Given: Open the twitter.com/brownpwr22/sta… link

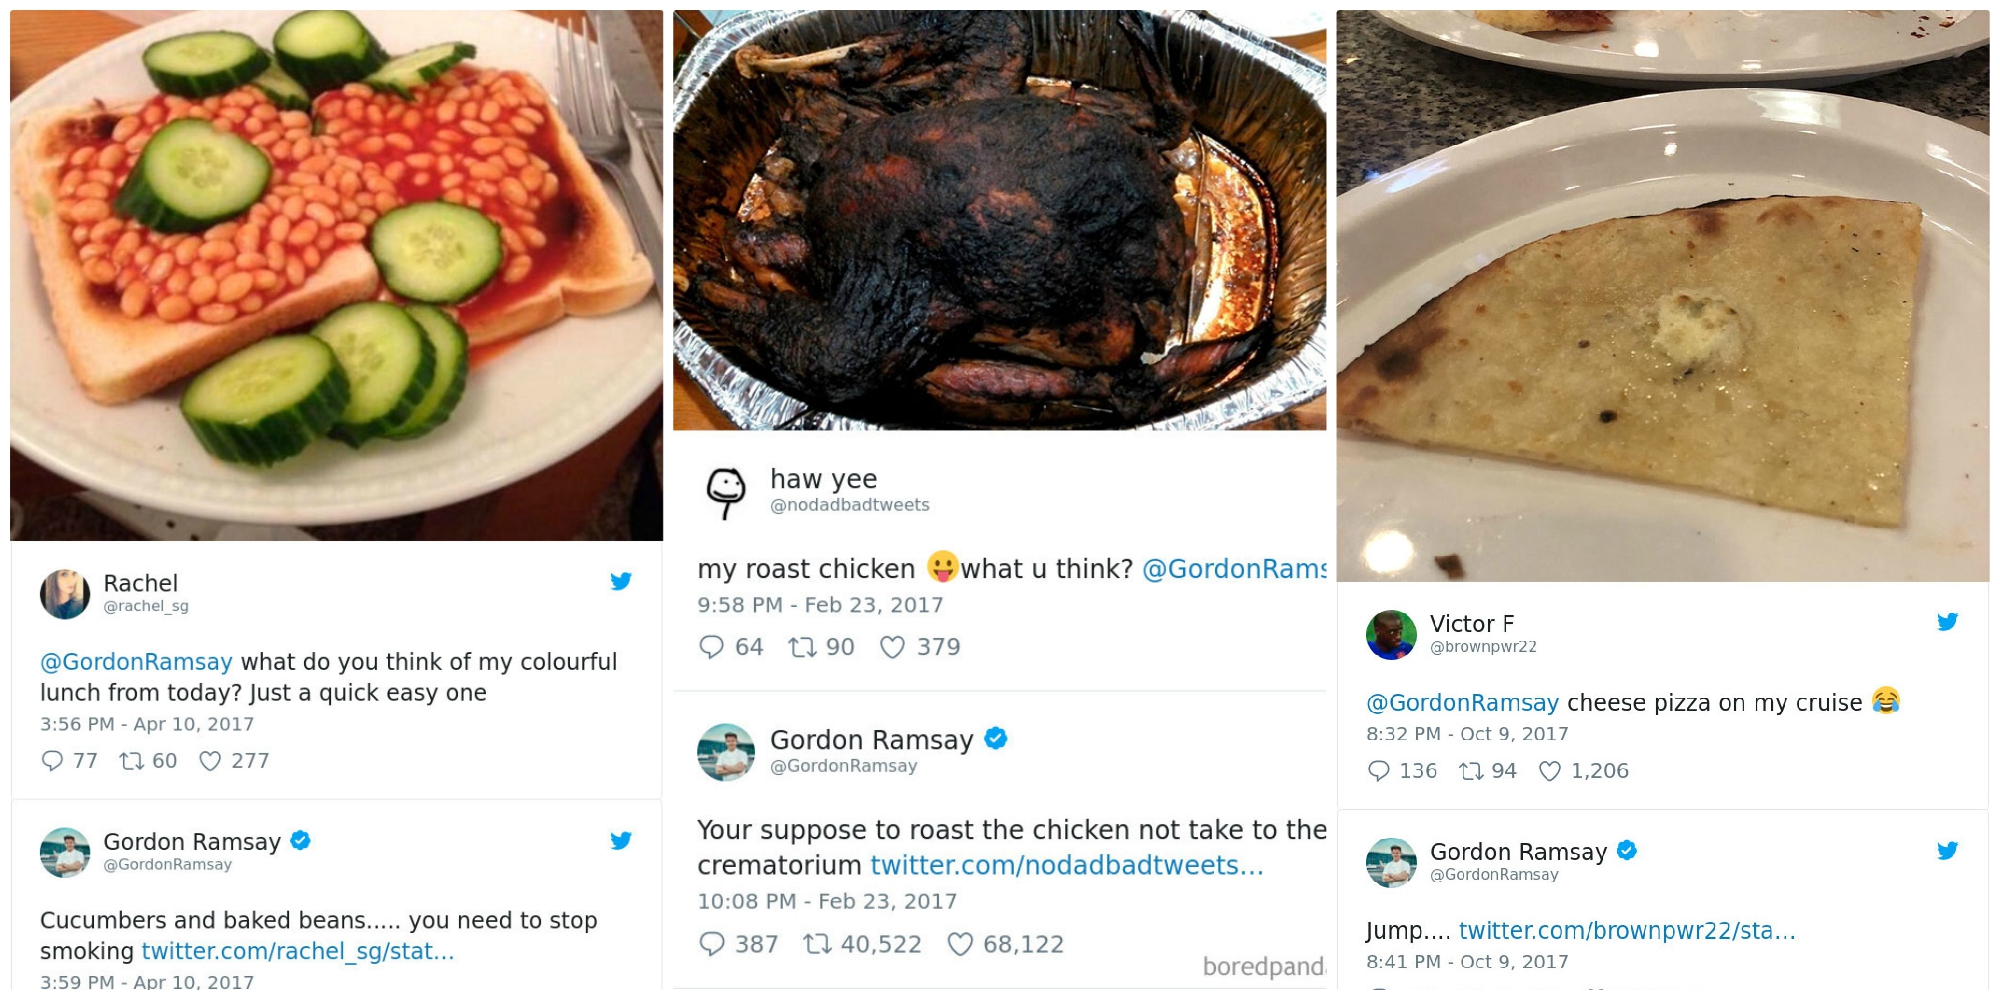Looking at the screenshot, I should click(1627, 931).
